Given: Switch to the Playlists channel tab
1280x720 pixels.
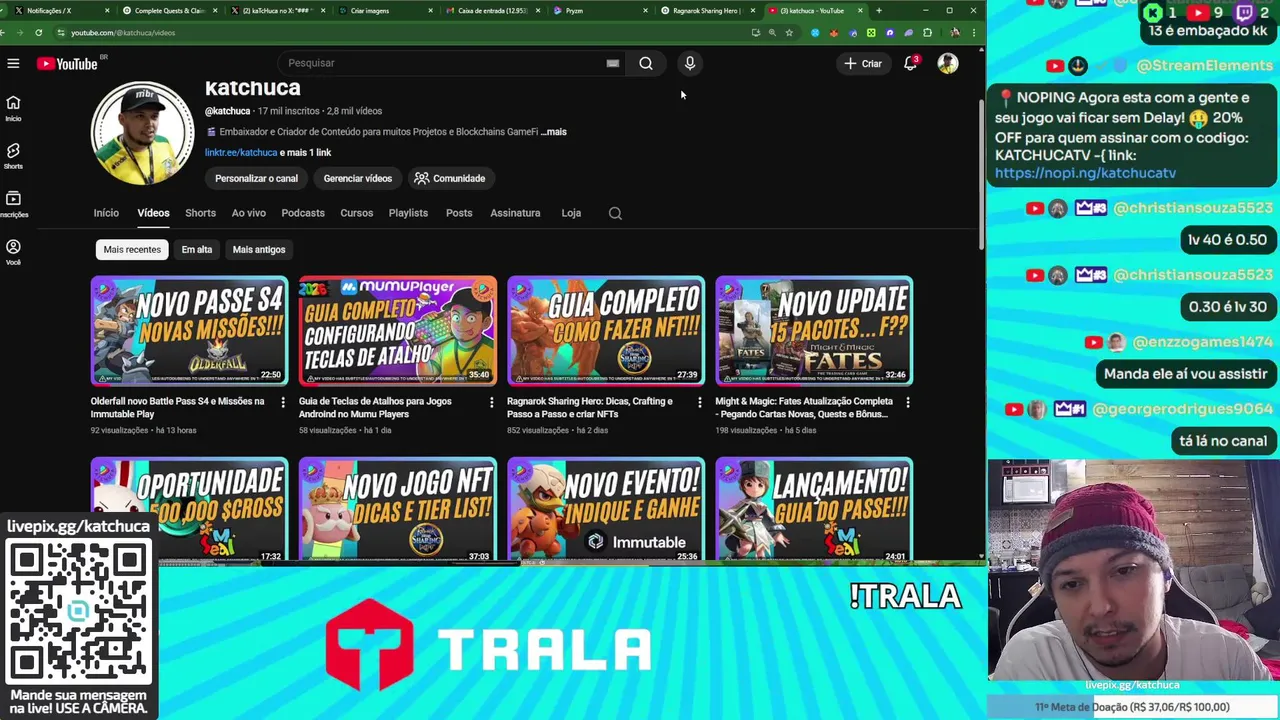Looking at the screenshot, I should (408, 213).
